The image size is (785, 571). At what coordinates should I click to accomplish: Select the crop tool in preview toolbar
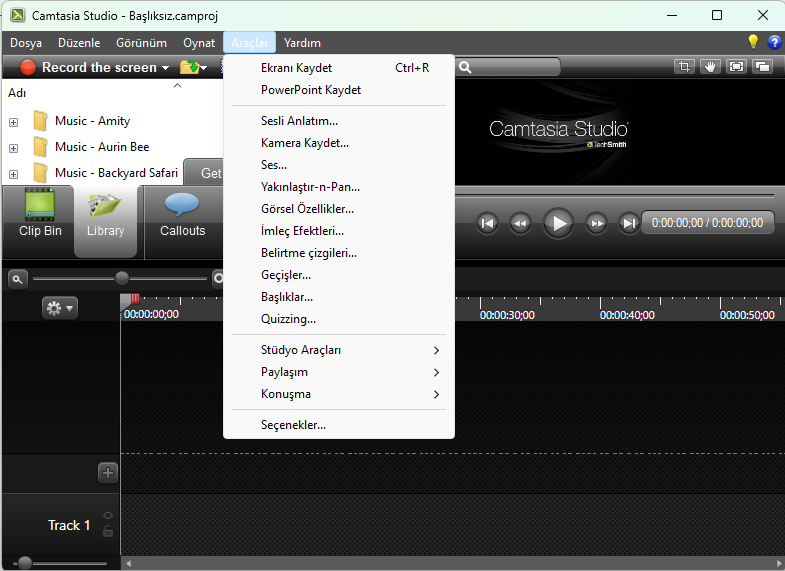684,67
